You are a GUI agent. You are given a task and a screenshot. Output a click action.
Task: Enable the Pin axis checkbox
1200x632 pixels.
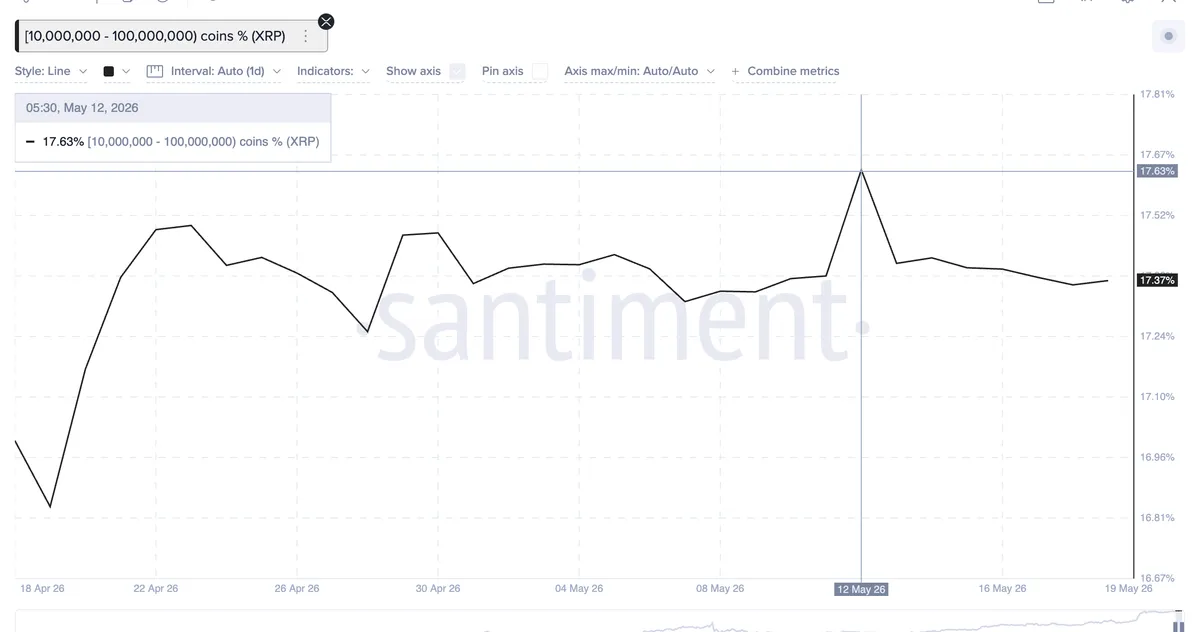click(x=540, y=71)
